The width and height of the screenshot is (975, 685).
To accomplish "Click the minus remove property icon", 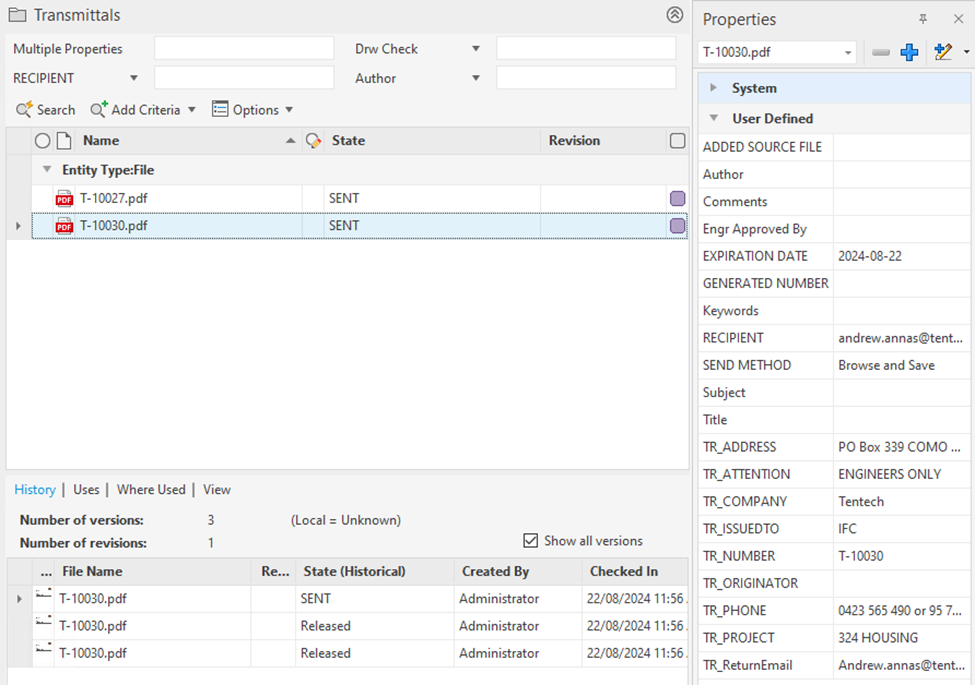I will (880, 52).
